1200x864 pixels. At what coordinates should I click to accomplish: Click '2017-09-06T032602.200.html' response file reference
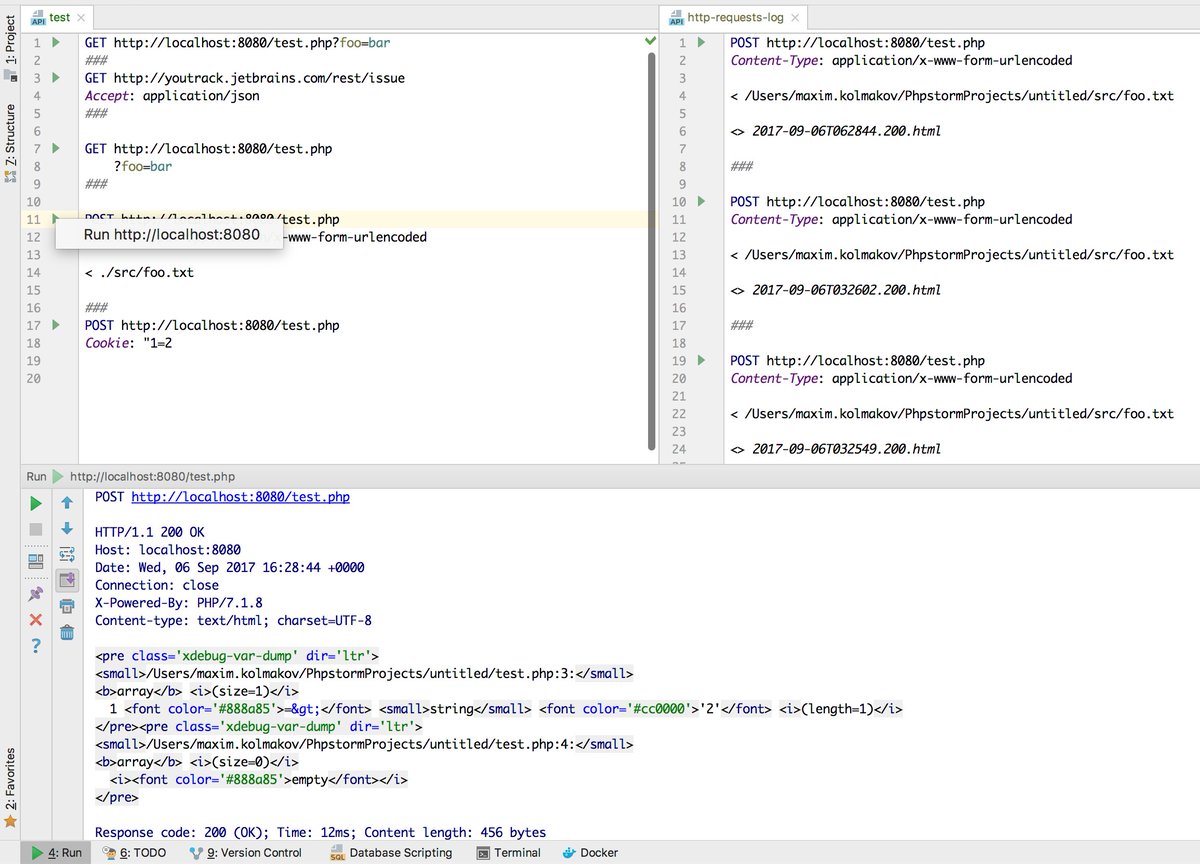(846, 290)
